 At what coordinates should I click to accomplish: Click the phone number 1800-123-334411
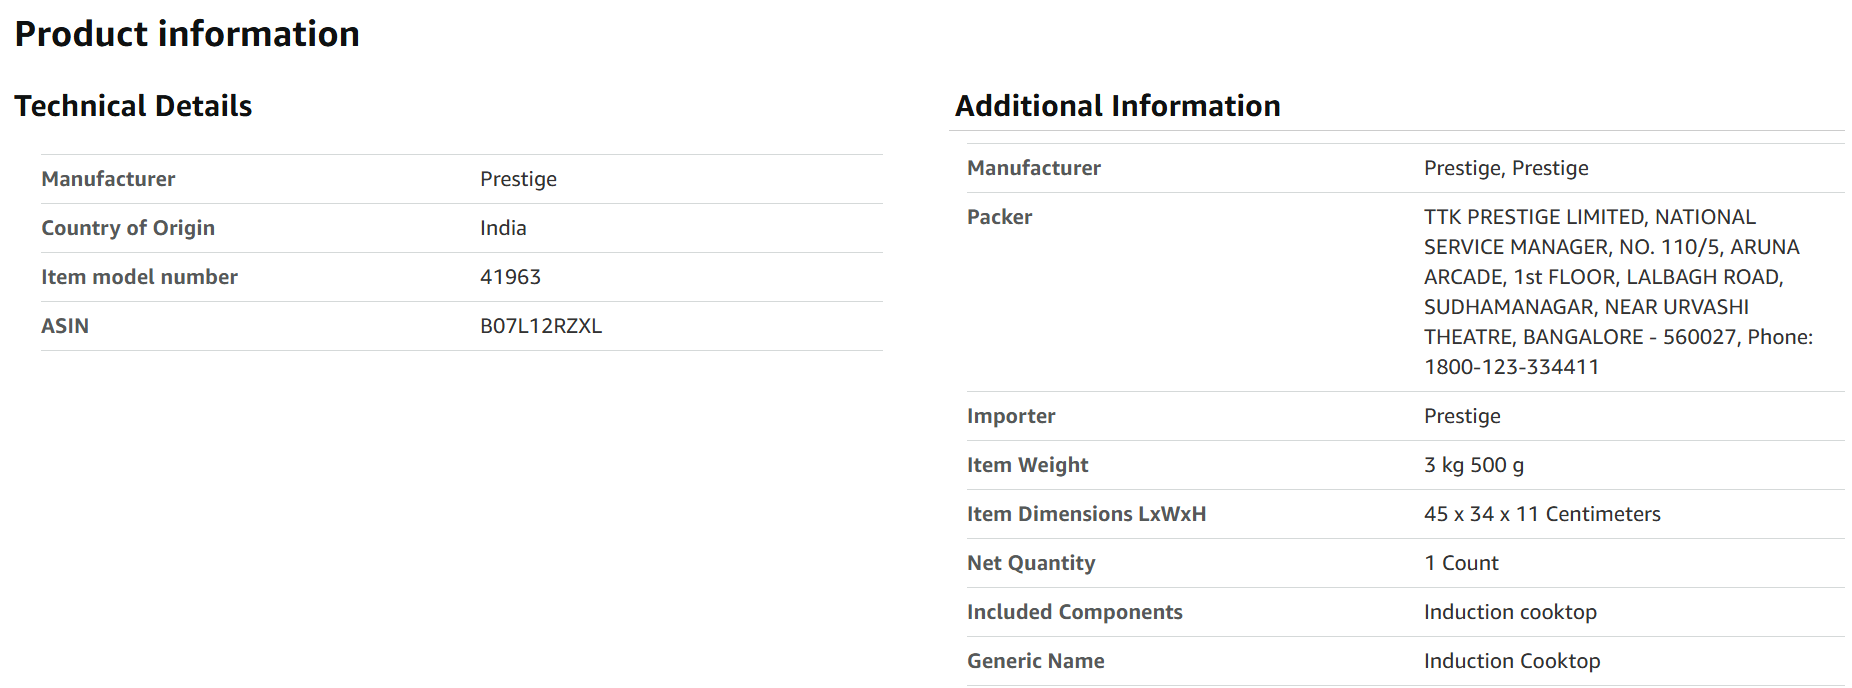(1511, 367)
